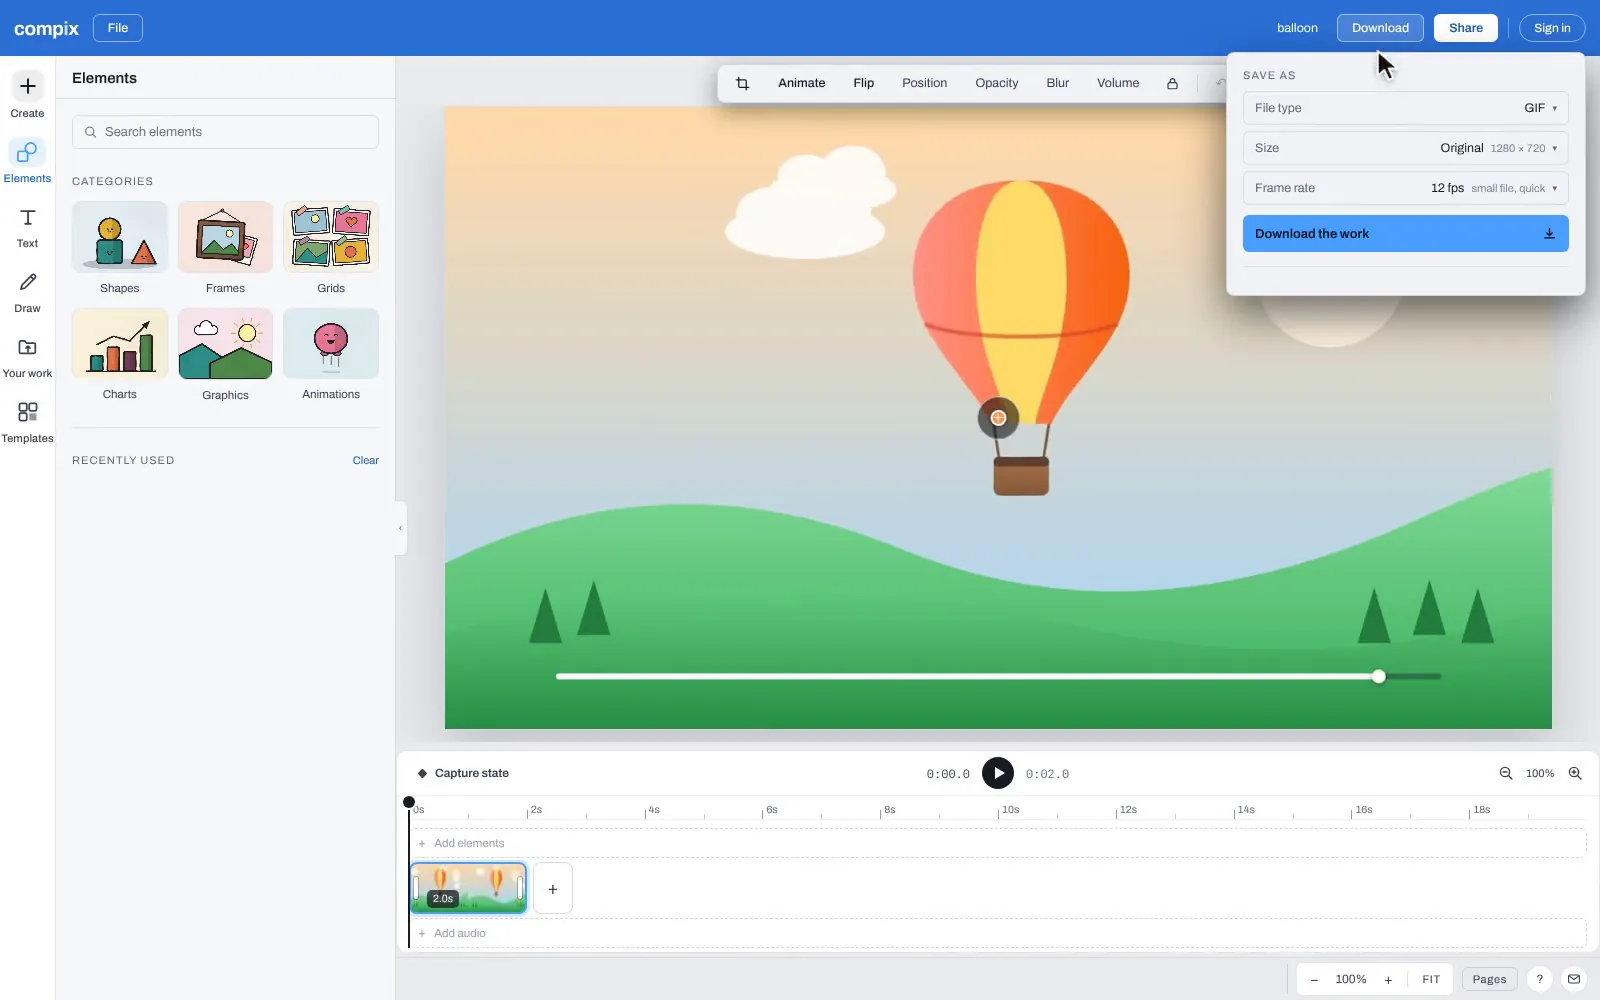Open the File menu
This screenshot has width=1600, height=1000.
118,28
